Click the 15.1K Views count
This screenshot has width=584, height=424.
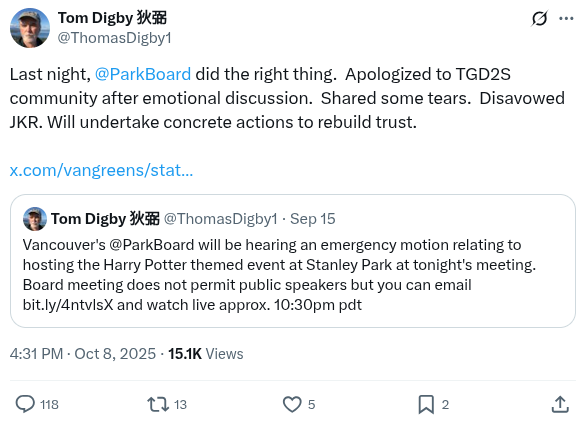tap(206, 354)
